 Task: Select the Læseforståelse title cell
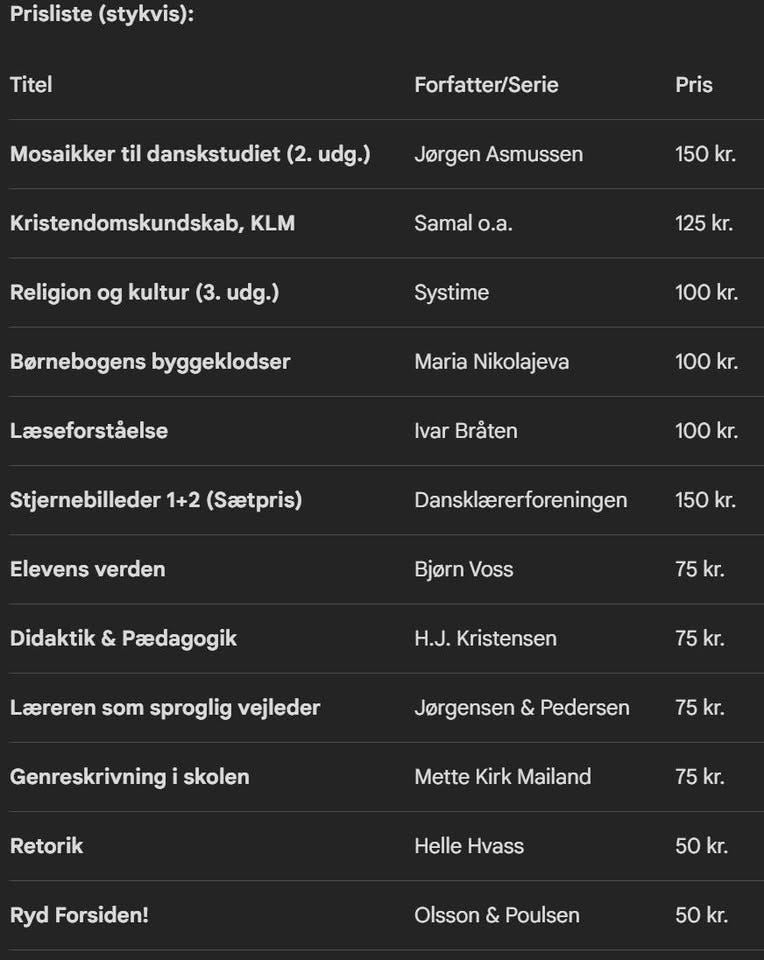(89, 431)
